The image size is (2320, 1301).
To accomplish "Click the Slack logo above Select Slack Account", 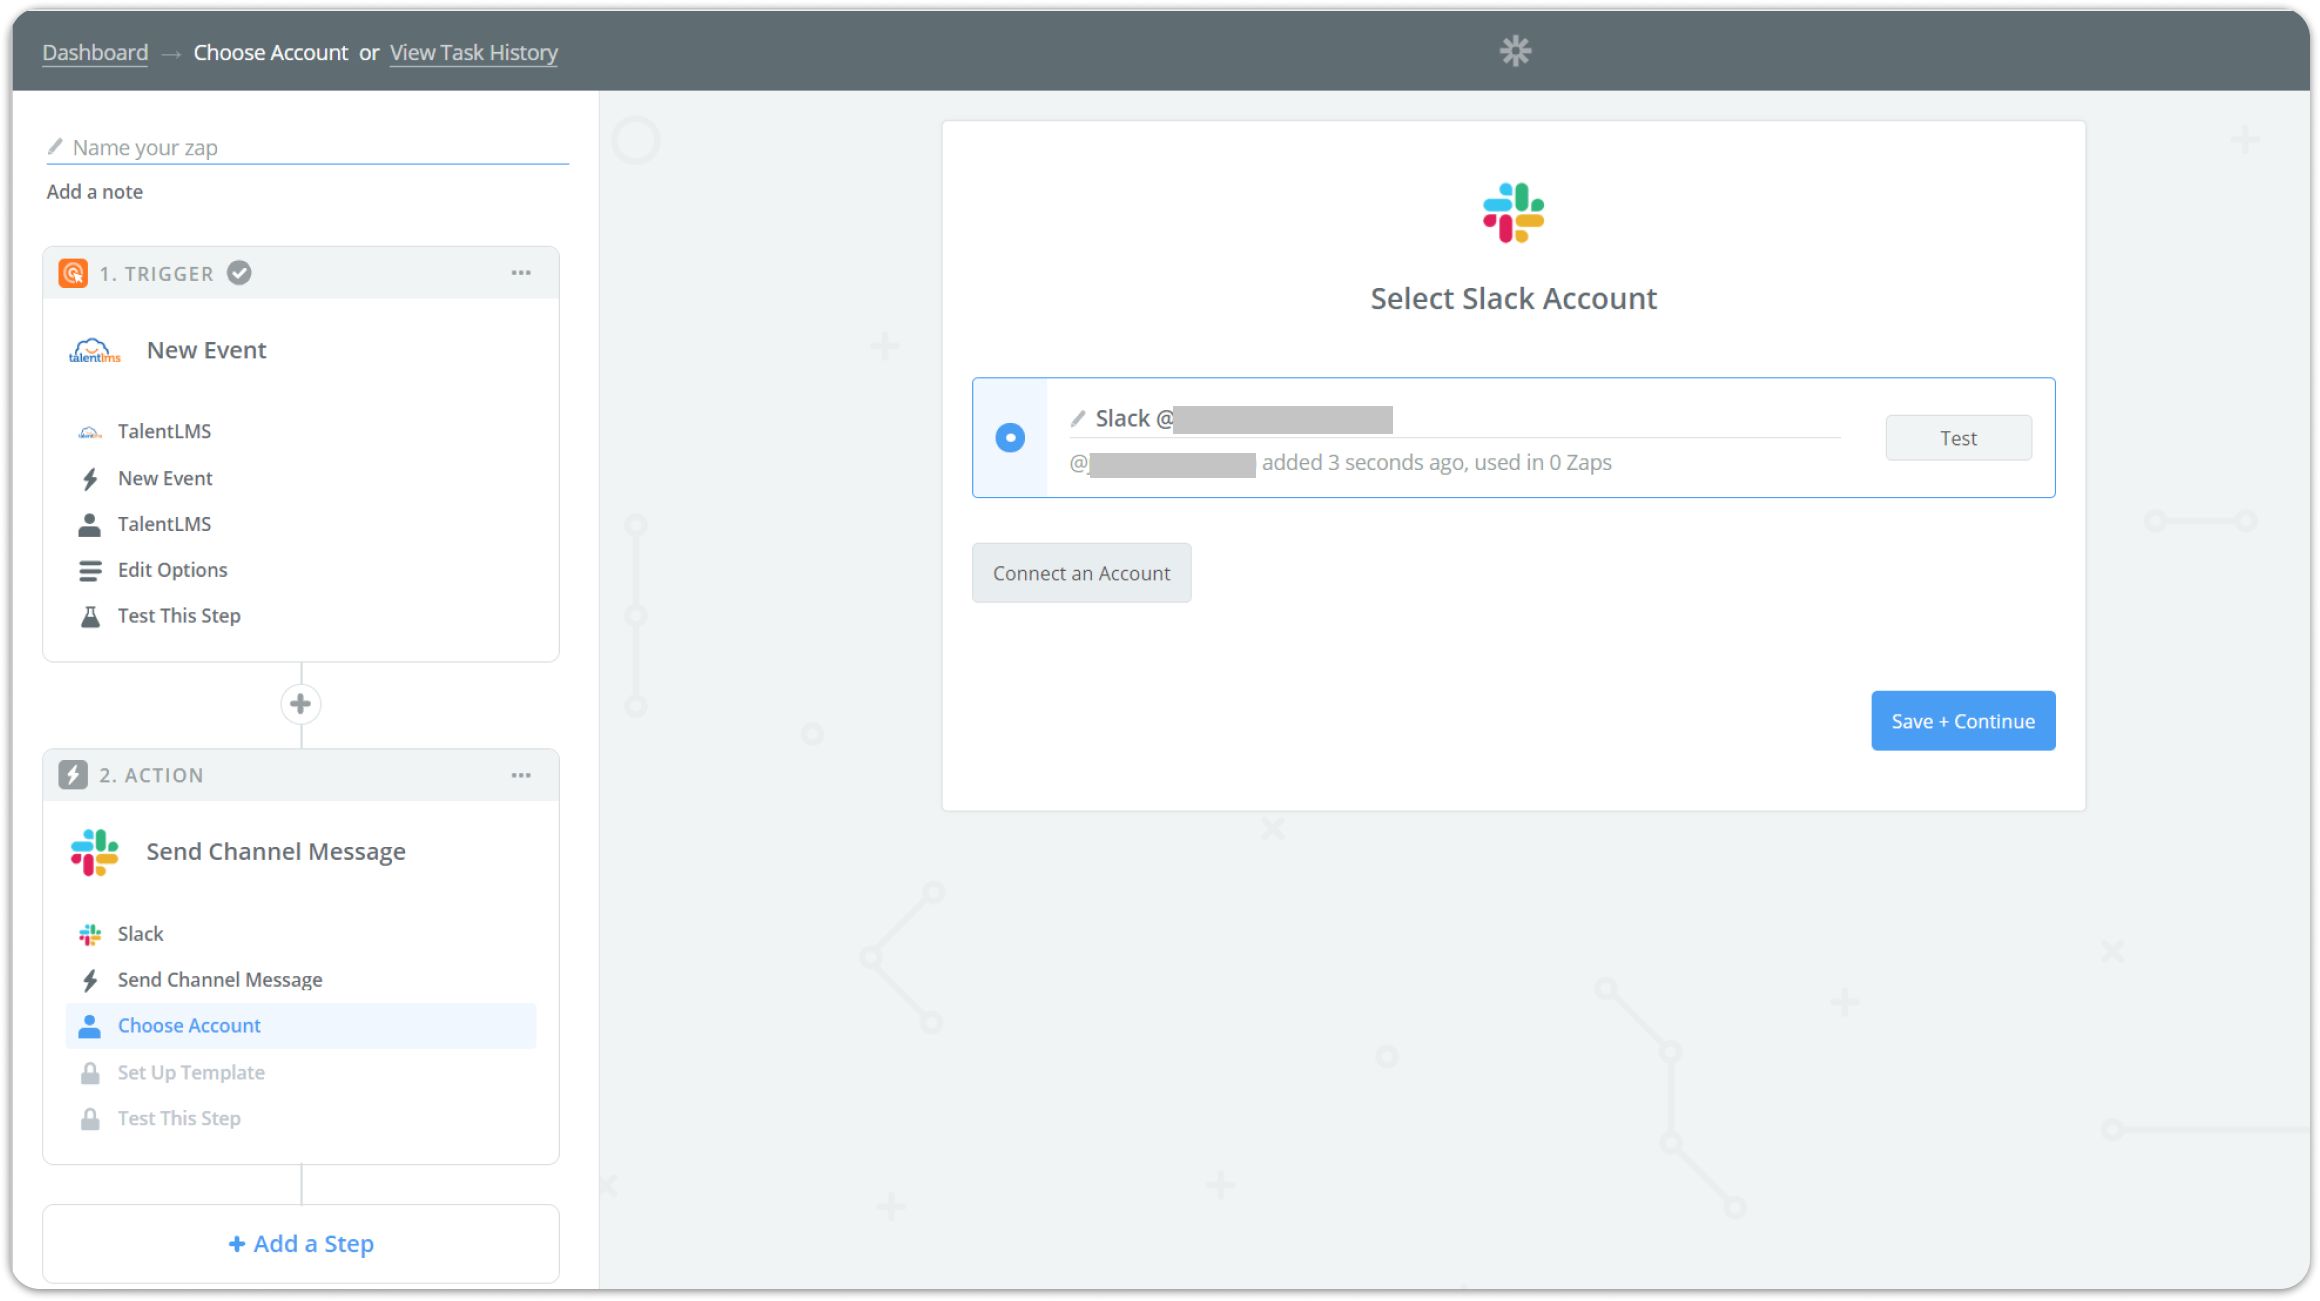I will pyautogui.click(x=1513, y=213).
